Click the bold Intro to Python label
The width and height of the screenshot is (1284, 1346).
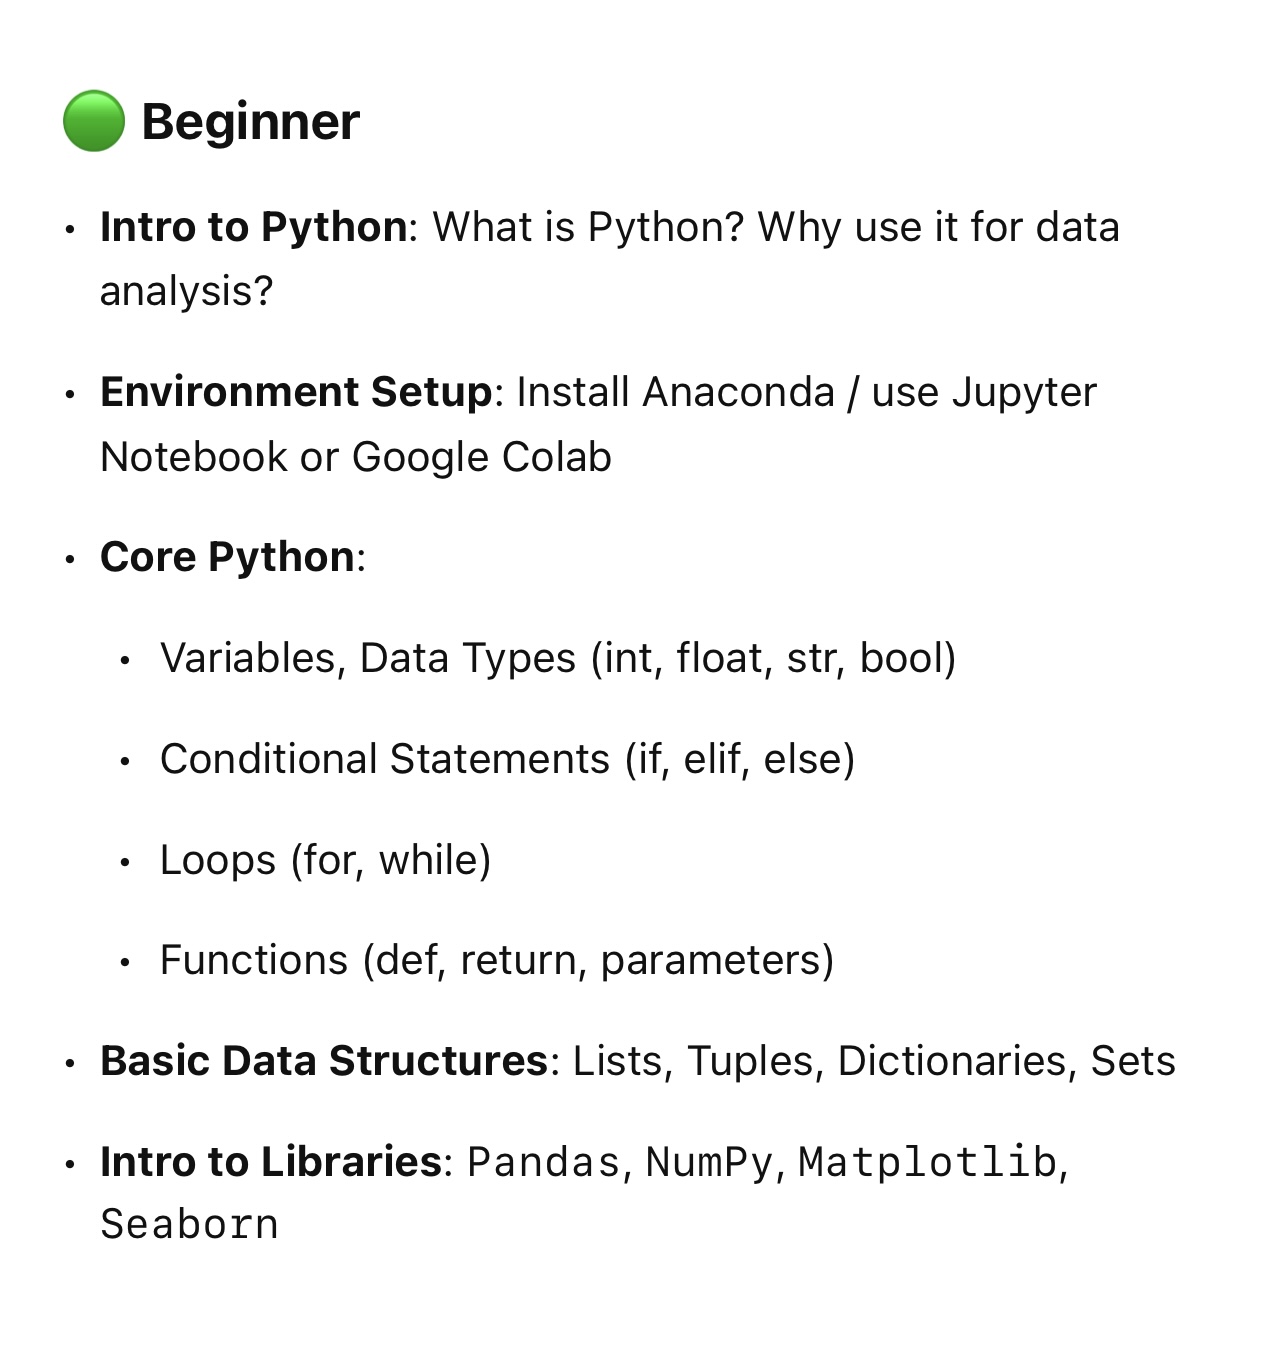pyautogui.click(x=254, y=228)
